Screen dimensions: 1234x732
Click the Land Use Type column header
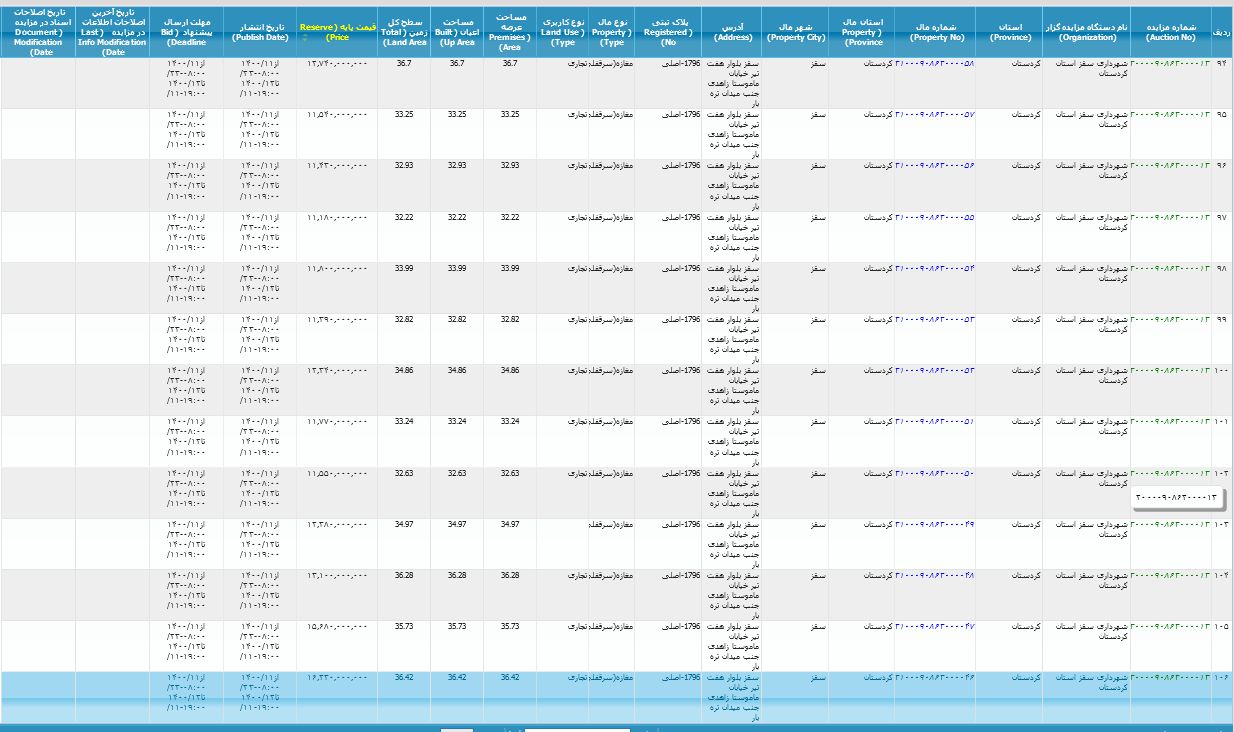pos(563,32)
